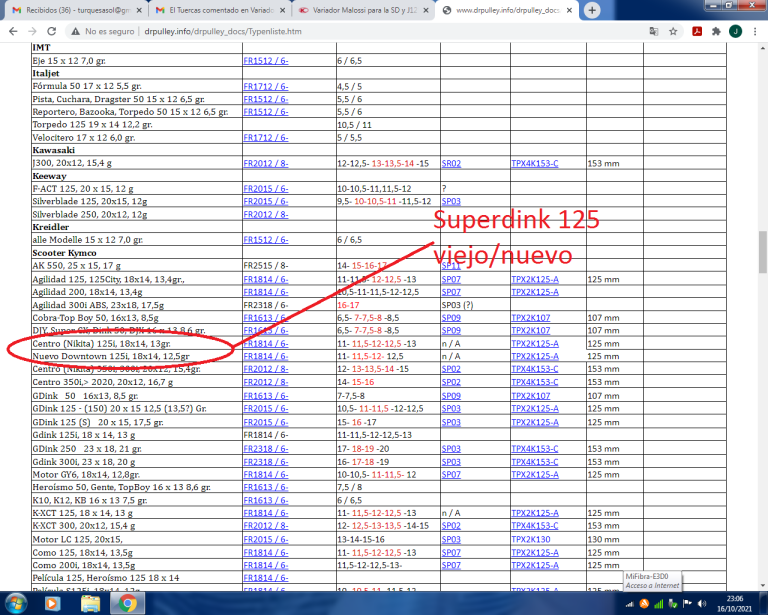Open TPX4K153-C link in Kawasaki J300 row
768x615 pixels.
click(534, 162)
